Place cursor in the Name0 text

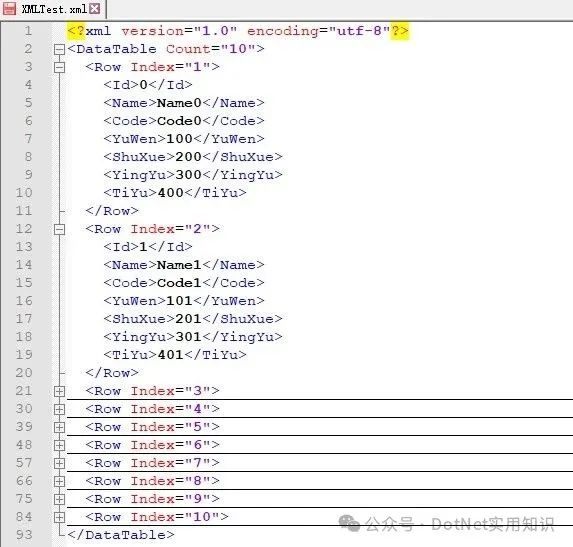[179, 103]
